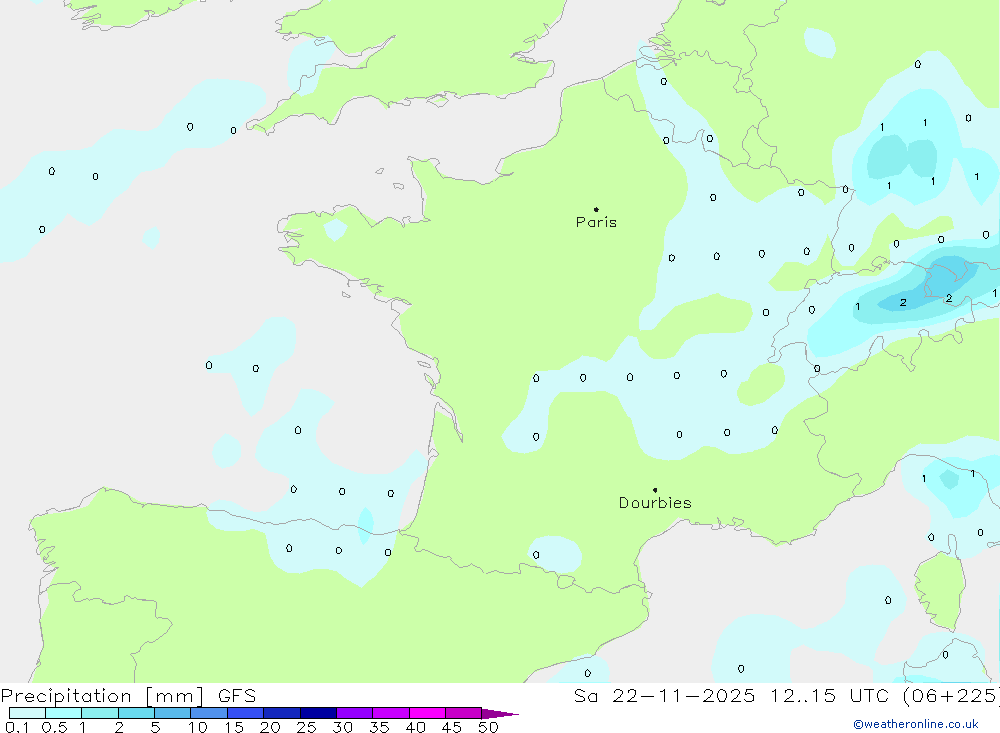This screenshot has width=1000, height=733.
Task: Pick the 2–5 mm legend swatch
Action: pyautogui.click(x=136, y=713)
